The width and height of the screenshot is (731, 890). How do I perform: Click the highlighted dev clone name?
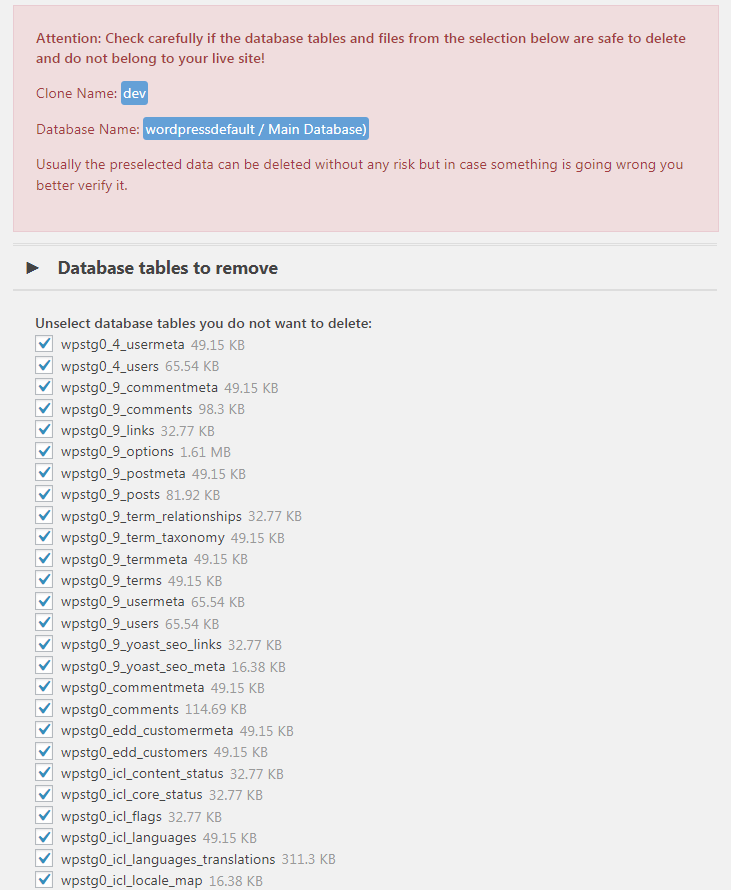[x=135, y=93]
